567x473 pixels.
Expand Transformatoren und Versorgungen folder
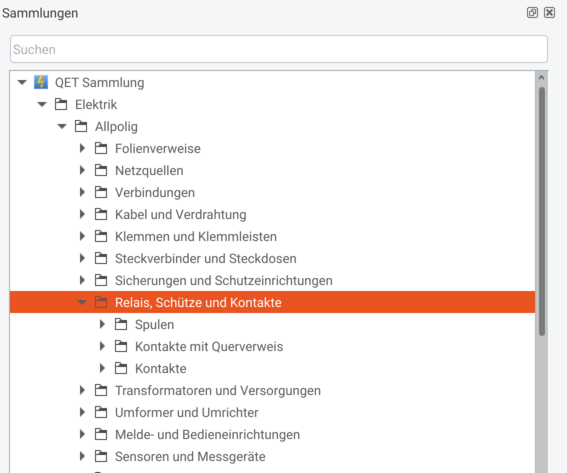pyautogui.click(x=82, y=390)
